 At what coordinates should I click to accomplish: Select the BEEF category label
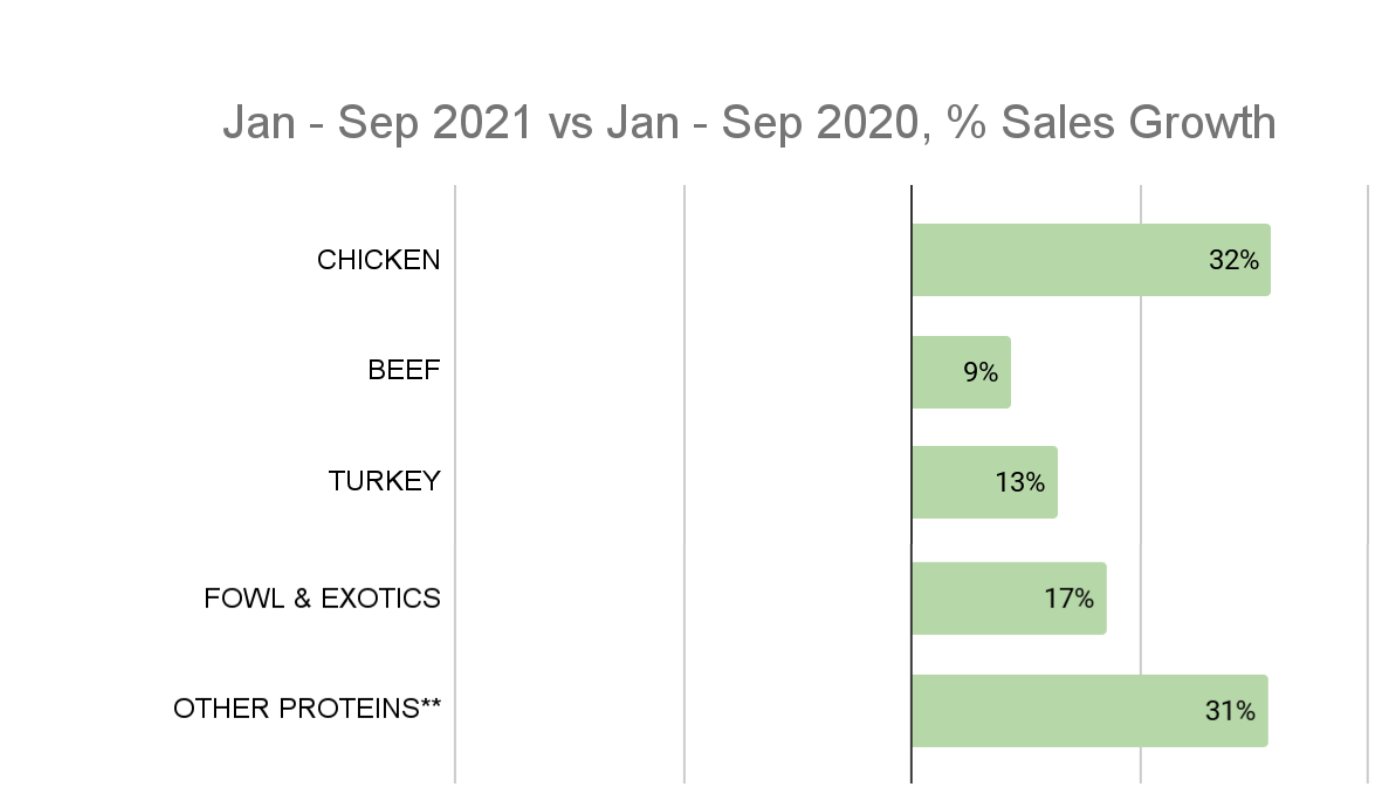(x=404, y=371)
